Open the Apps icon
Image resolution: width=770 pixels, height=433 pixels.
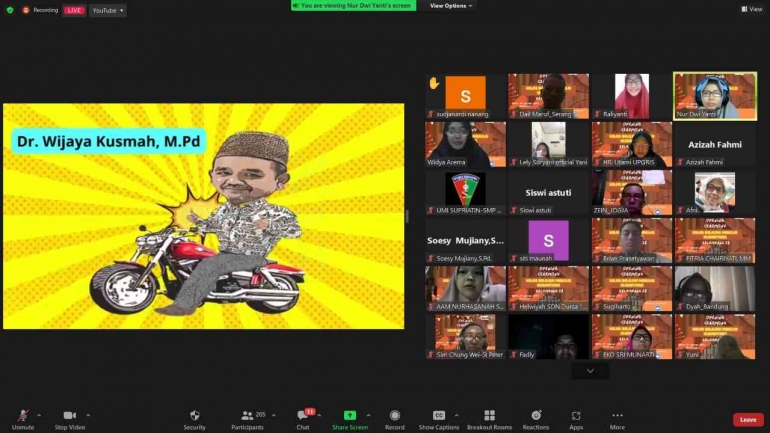pos(576,416)
